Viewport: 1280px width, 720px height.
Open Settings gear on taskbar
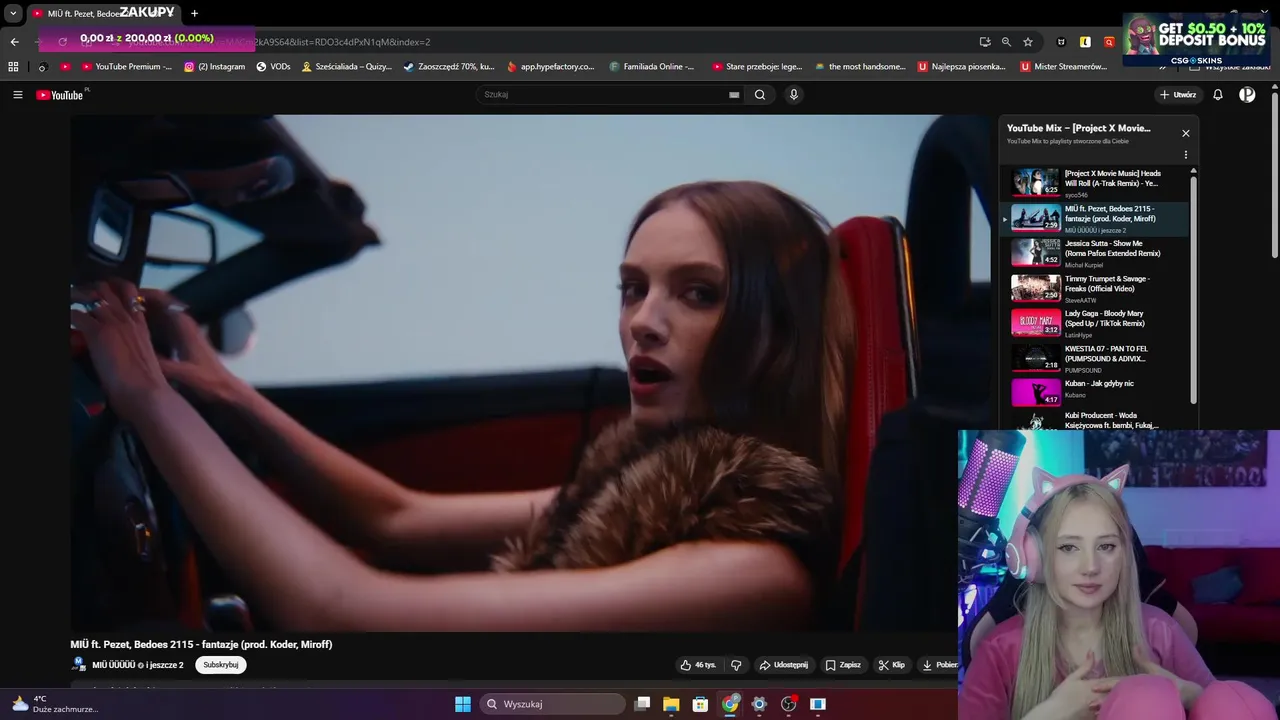[x=759, y=704]
